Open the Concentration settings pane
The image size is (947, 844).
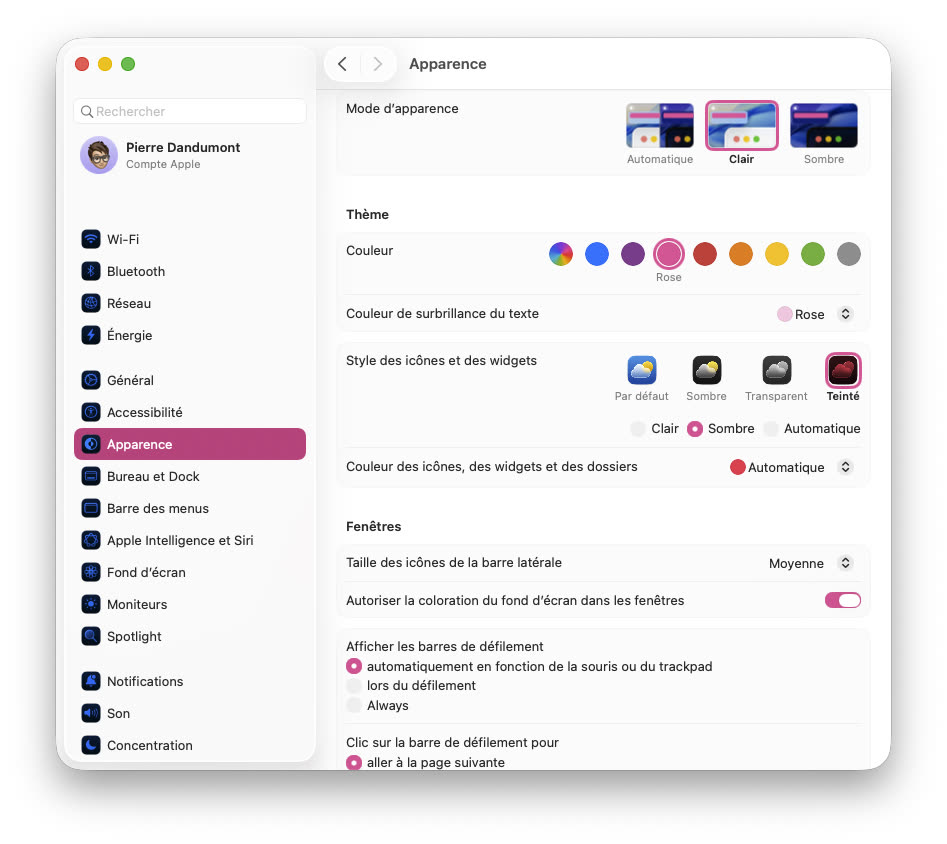[x=190, y=745]
